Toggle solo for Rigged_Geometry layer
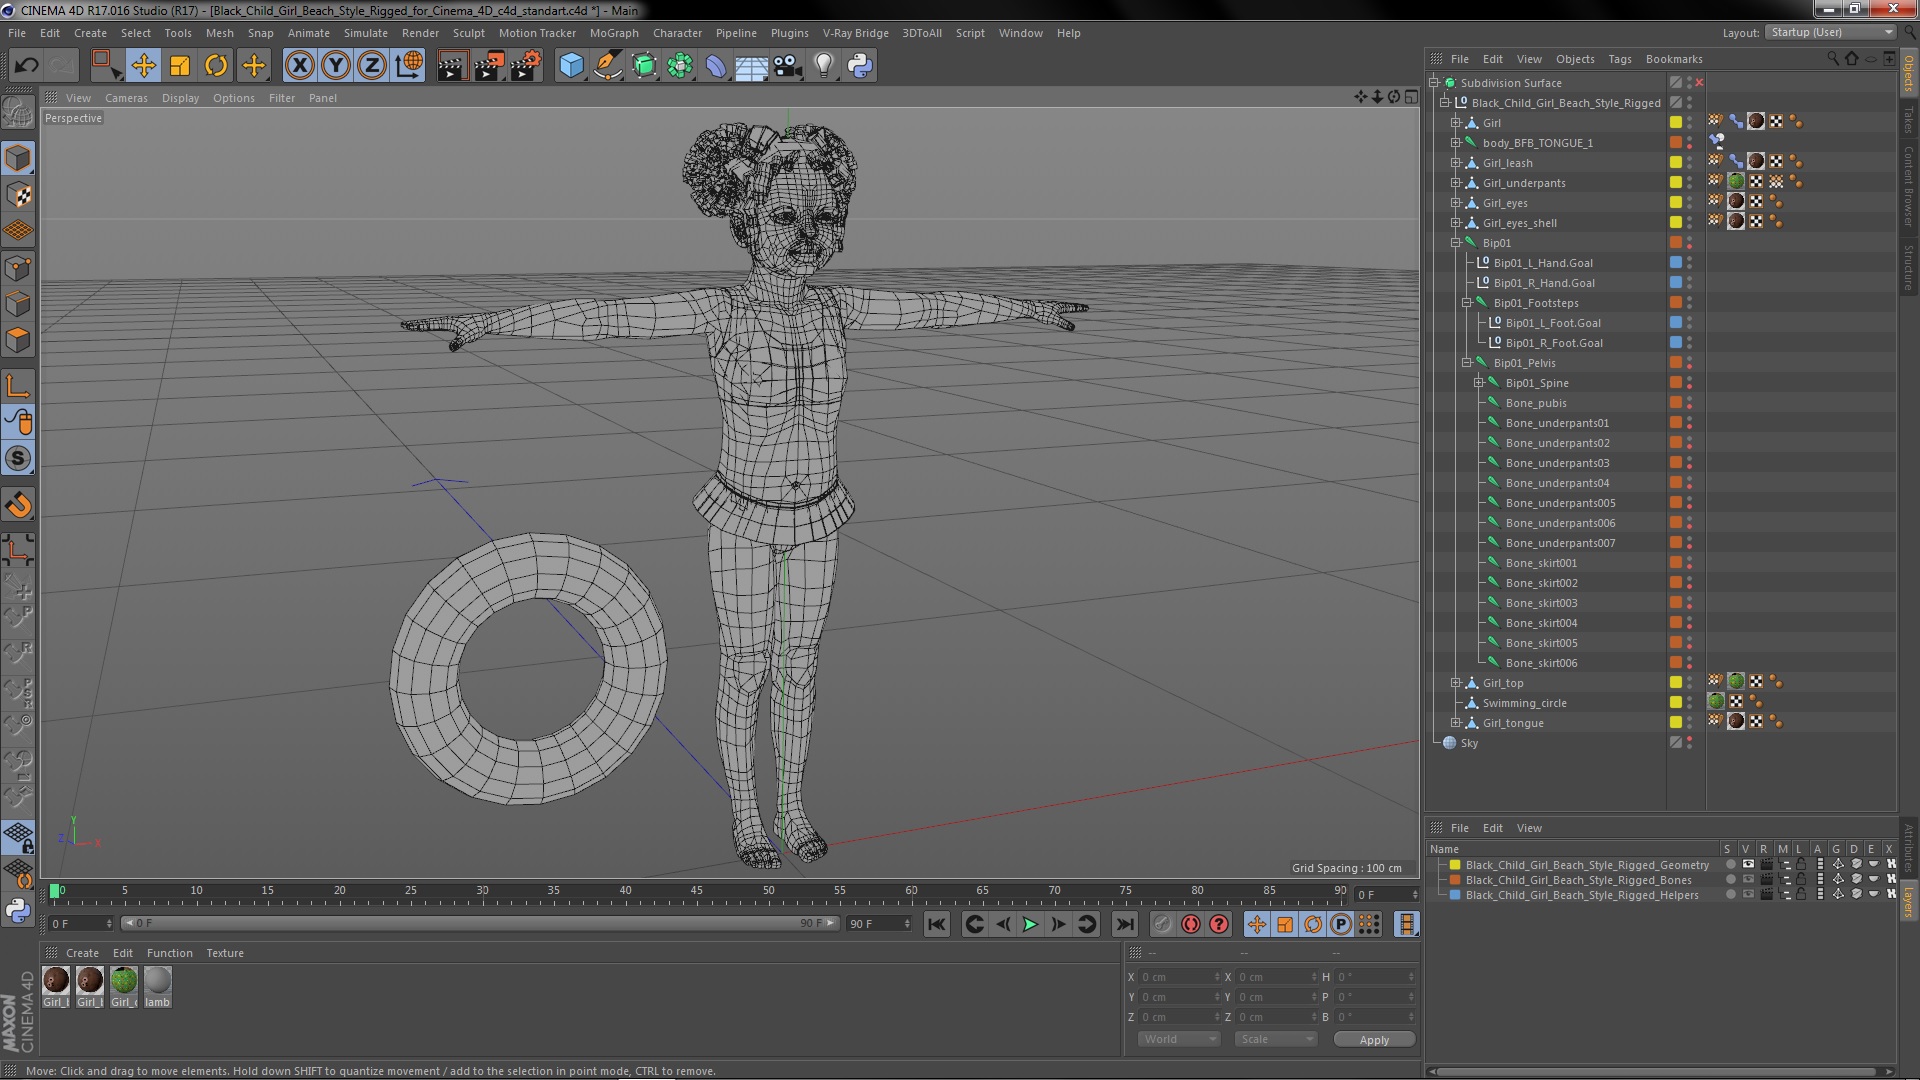 click(1730, 865)
